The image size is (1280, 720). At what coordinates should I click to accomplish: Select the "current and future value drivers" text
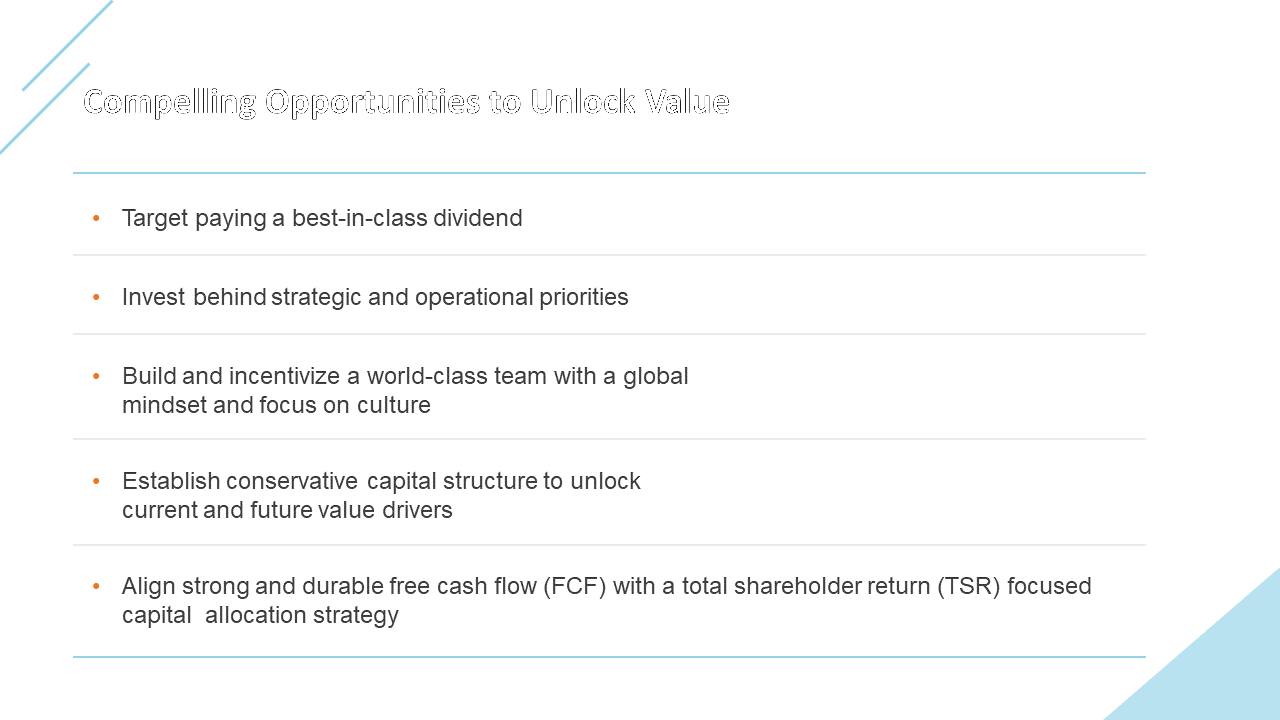click(287, 510)
